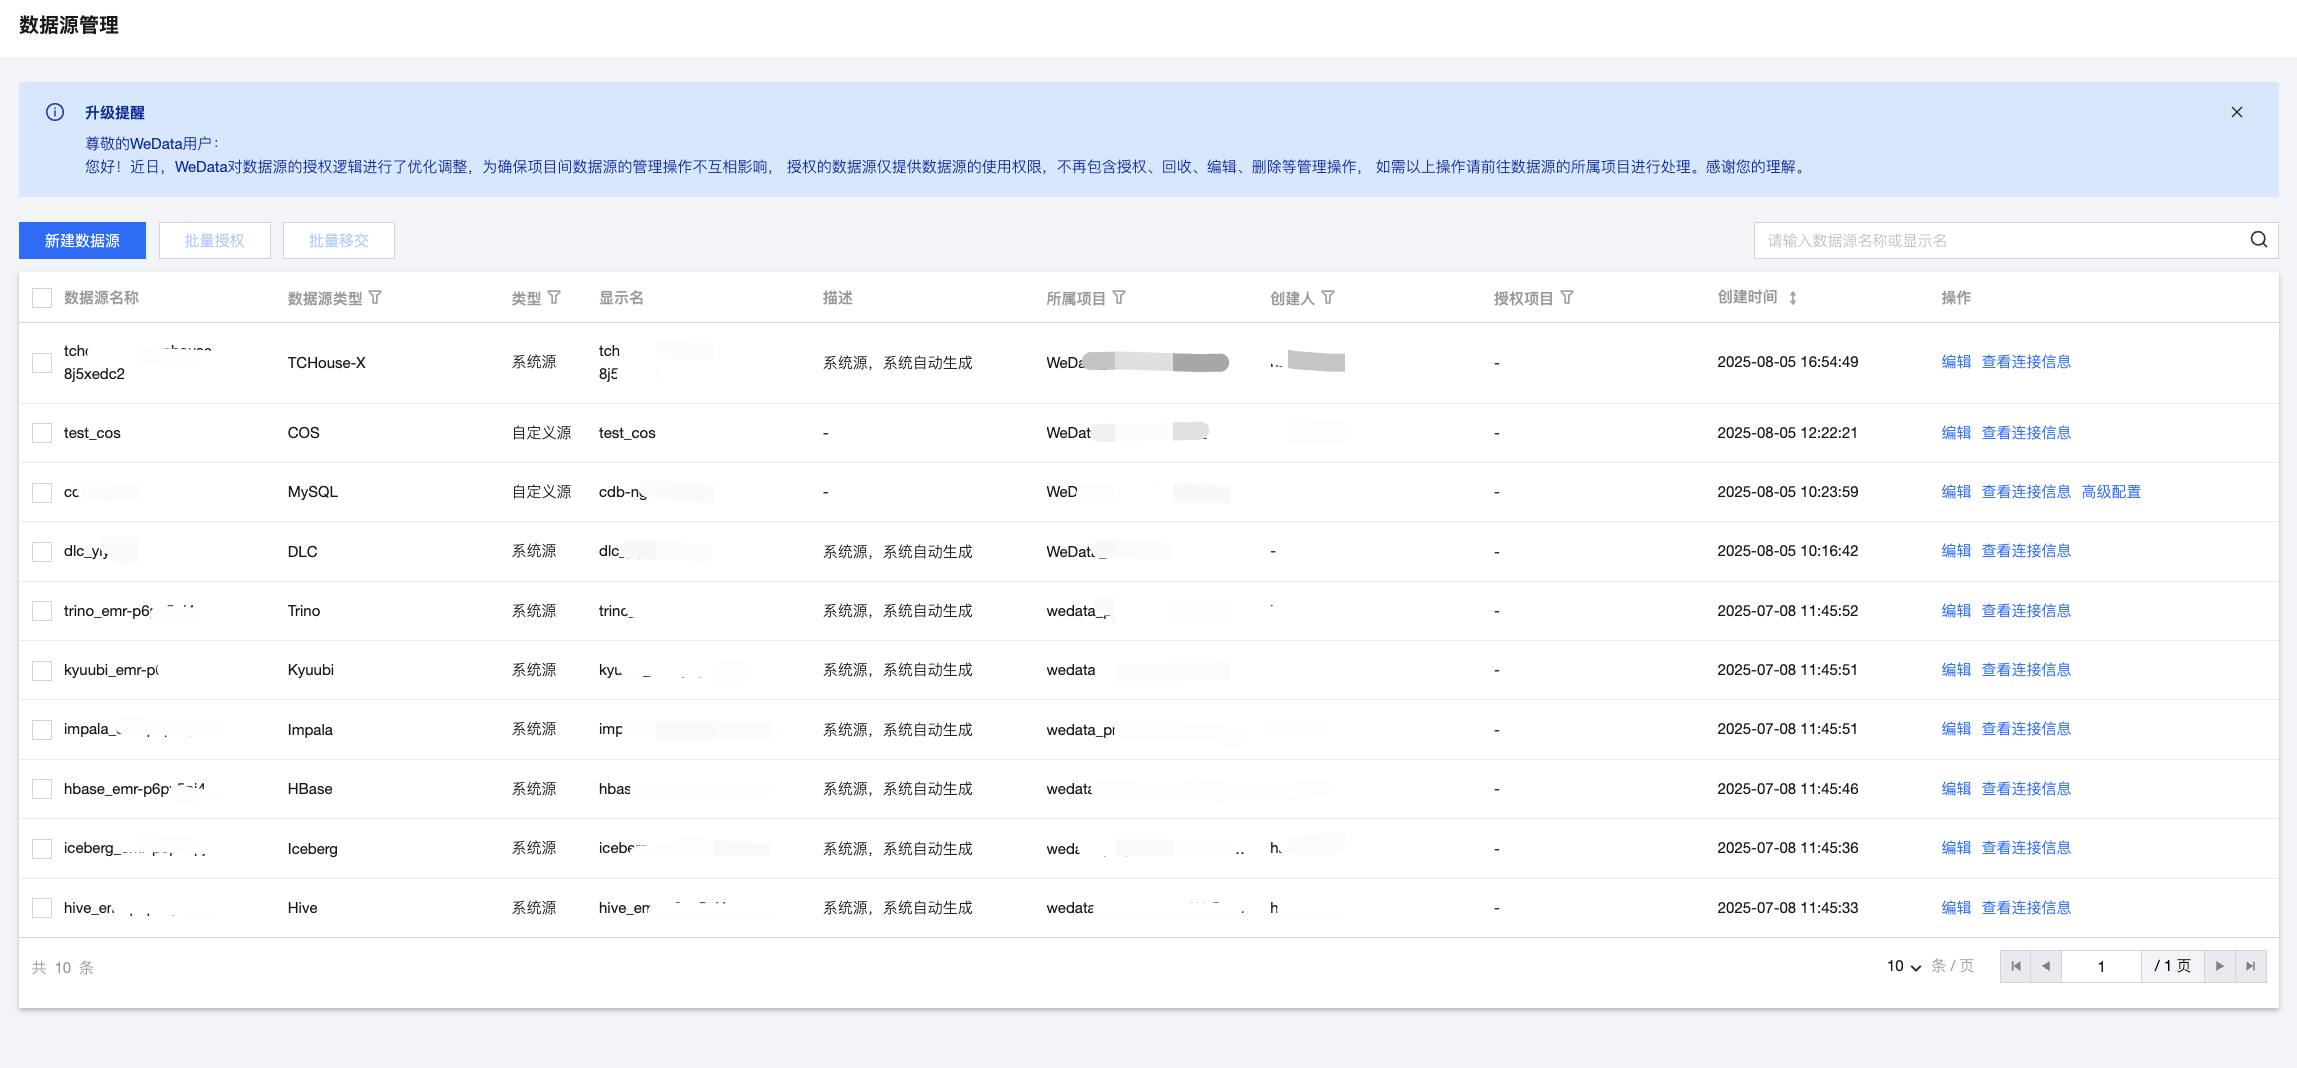This screenshot has width=2297, height=1068.
Task: Click 批量授权 button
Action: (x=214, y=241)
